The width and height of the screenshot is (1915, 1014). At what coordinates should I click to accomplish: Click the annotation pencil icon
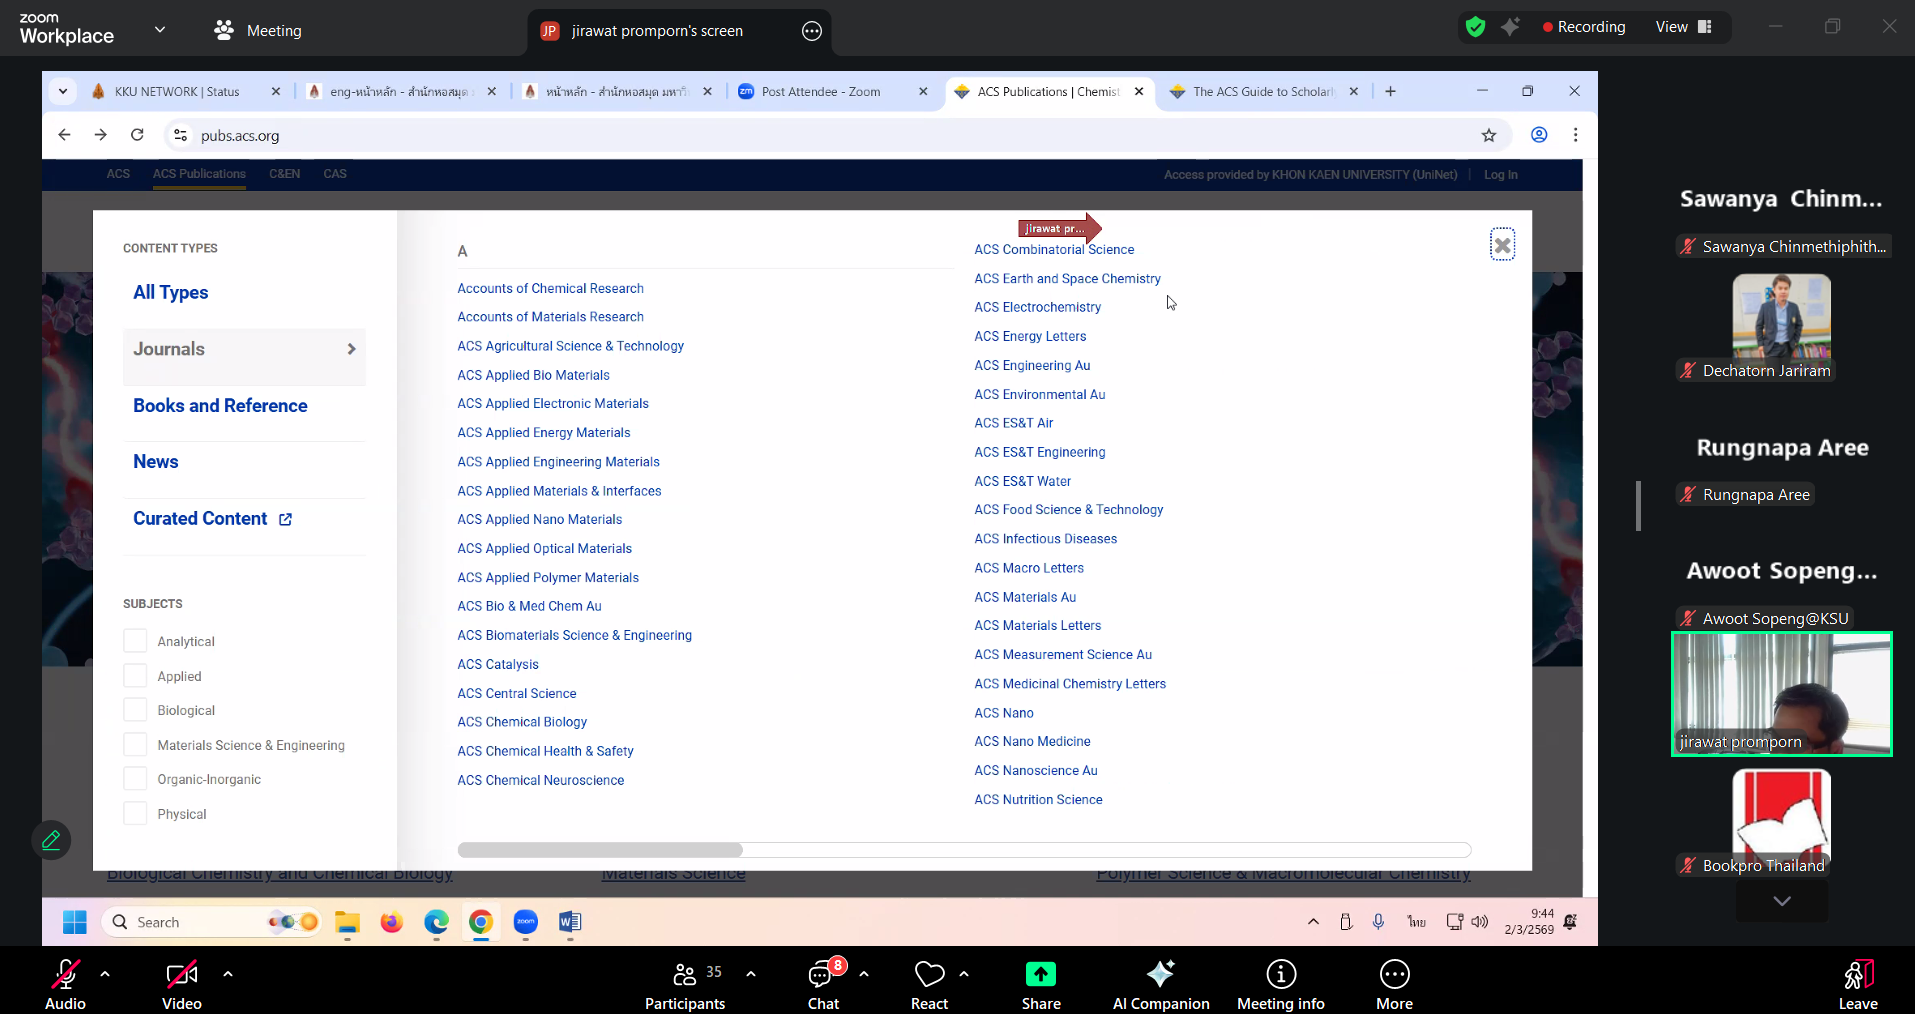(x=51, y=840)
